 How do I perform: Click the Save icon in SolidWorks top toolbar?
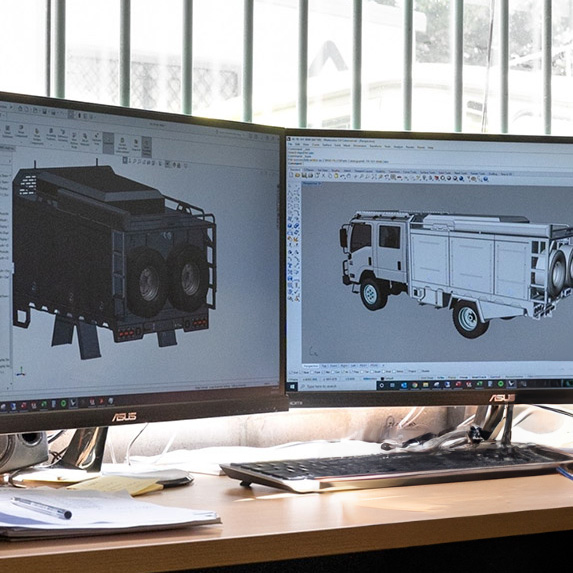pyautogui.click(x=44, y=111)
